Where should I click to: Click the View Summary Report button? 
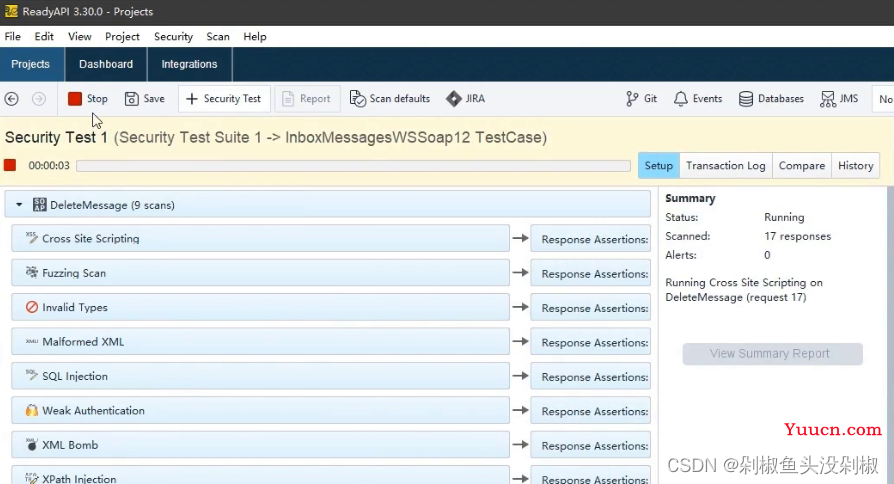773,353
